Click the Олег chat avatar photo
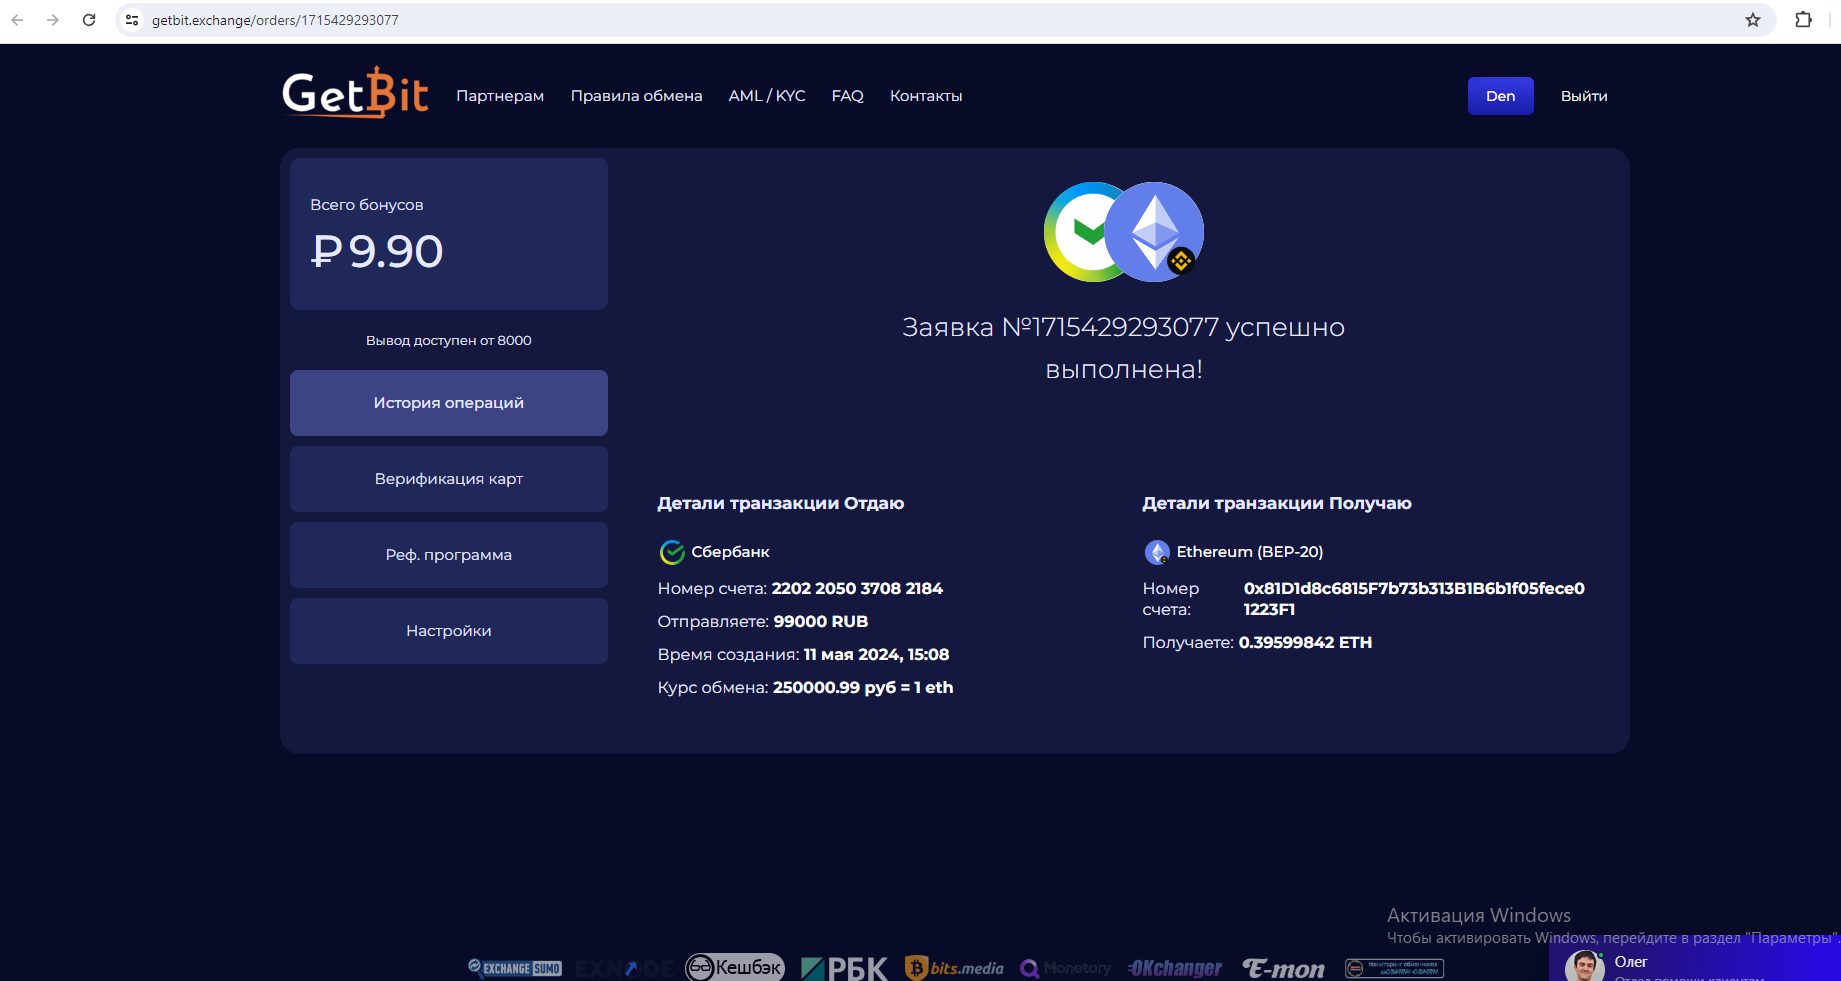This screenshot has width=1841, height=981. click(x=1584, y=967)
